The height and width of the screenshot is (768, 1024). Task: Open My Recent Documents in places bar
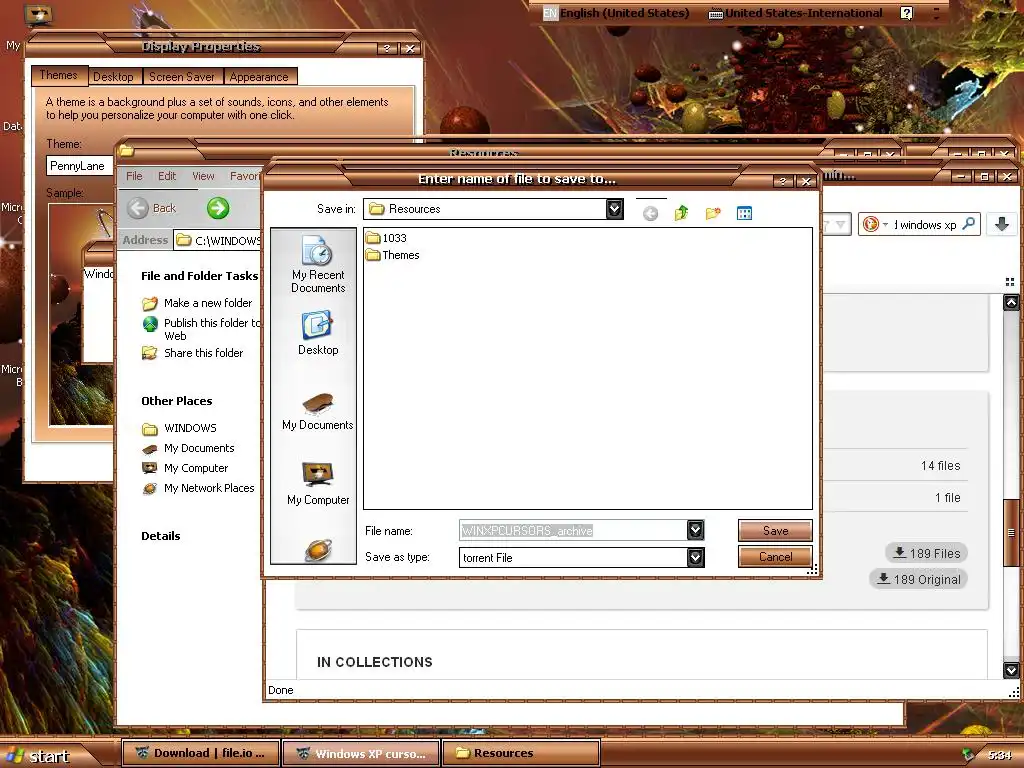(318, 264)
